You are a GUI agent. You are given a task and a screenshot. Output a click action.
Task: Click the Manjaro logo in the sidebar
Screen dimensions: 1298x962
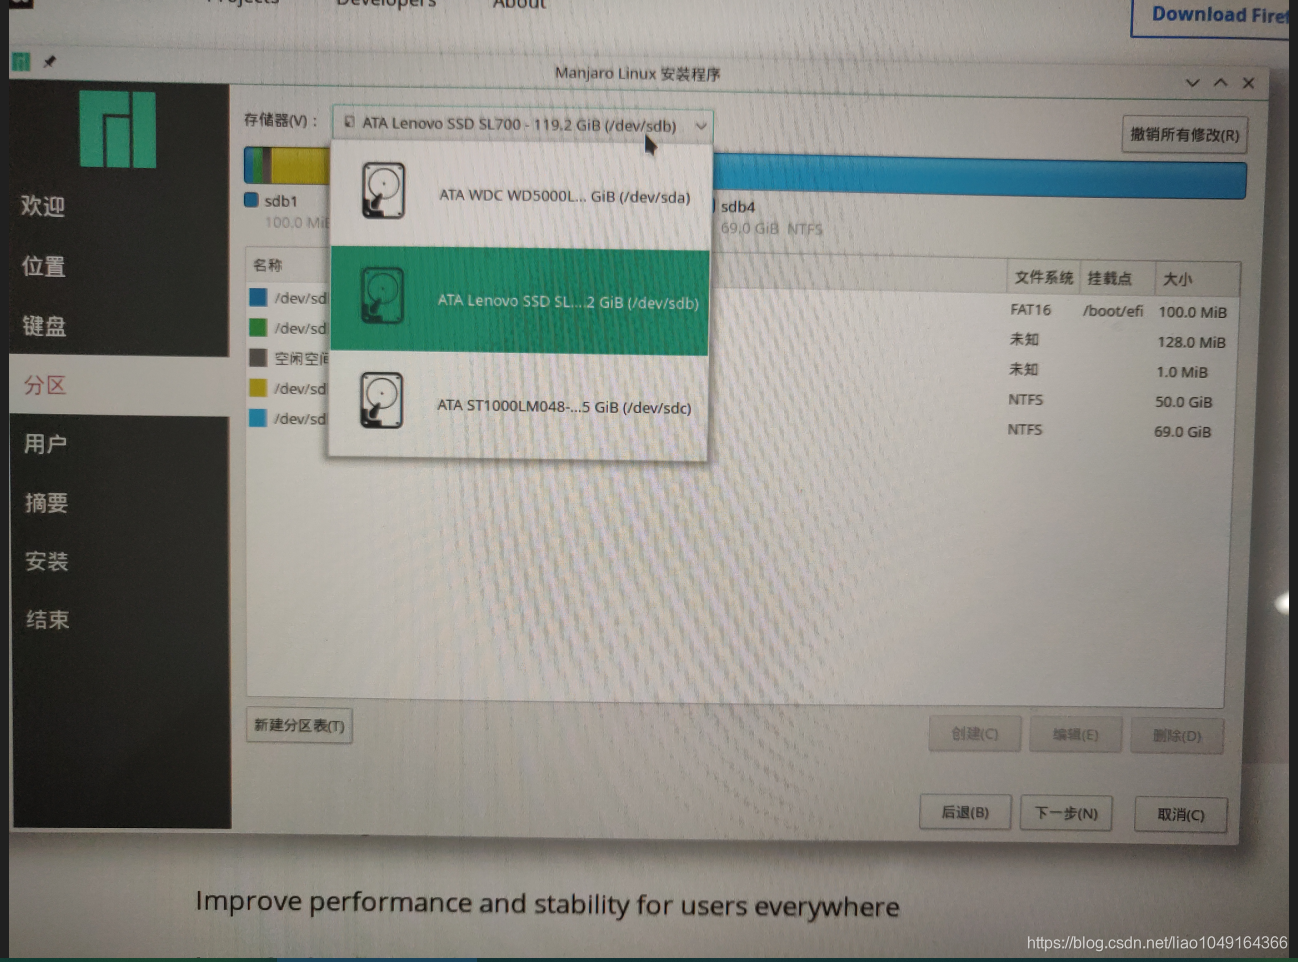point(118,129)
